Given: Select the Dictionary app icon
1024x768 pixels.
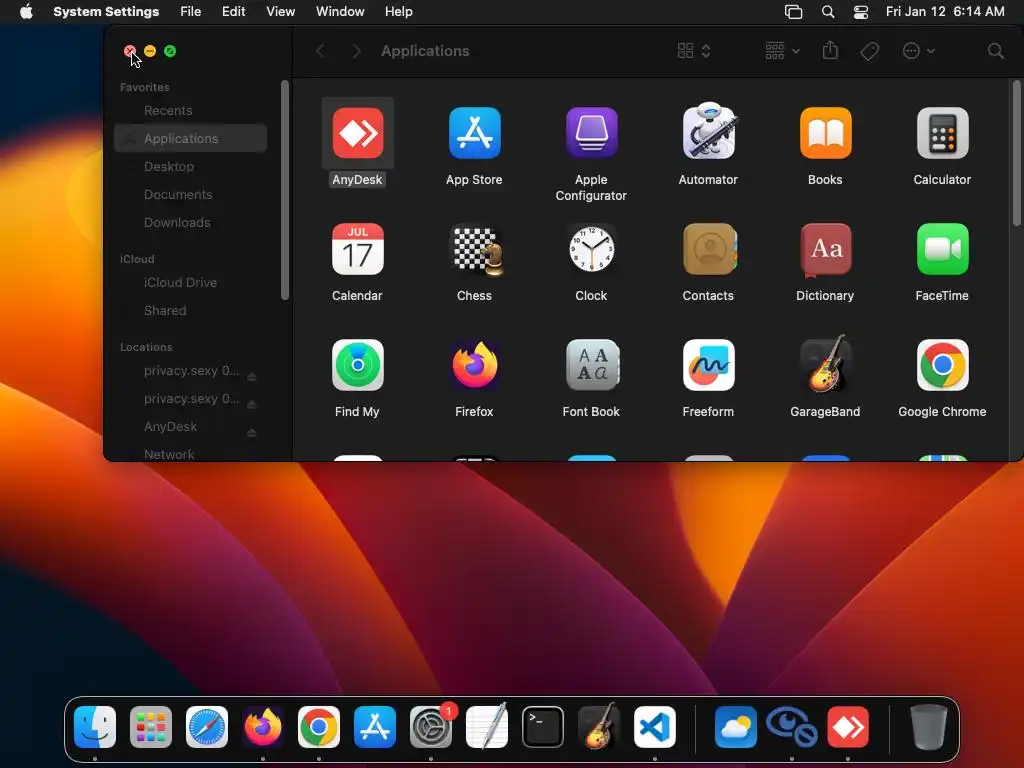Looking at the screenshot, I should [x=825, y=249].
